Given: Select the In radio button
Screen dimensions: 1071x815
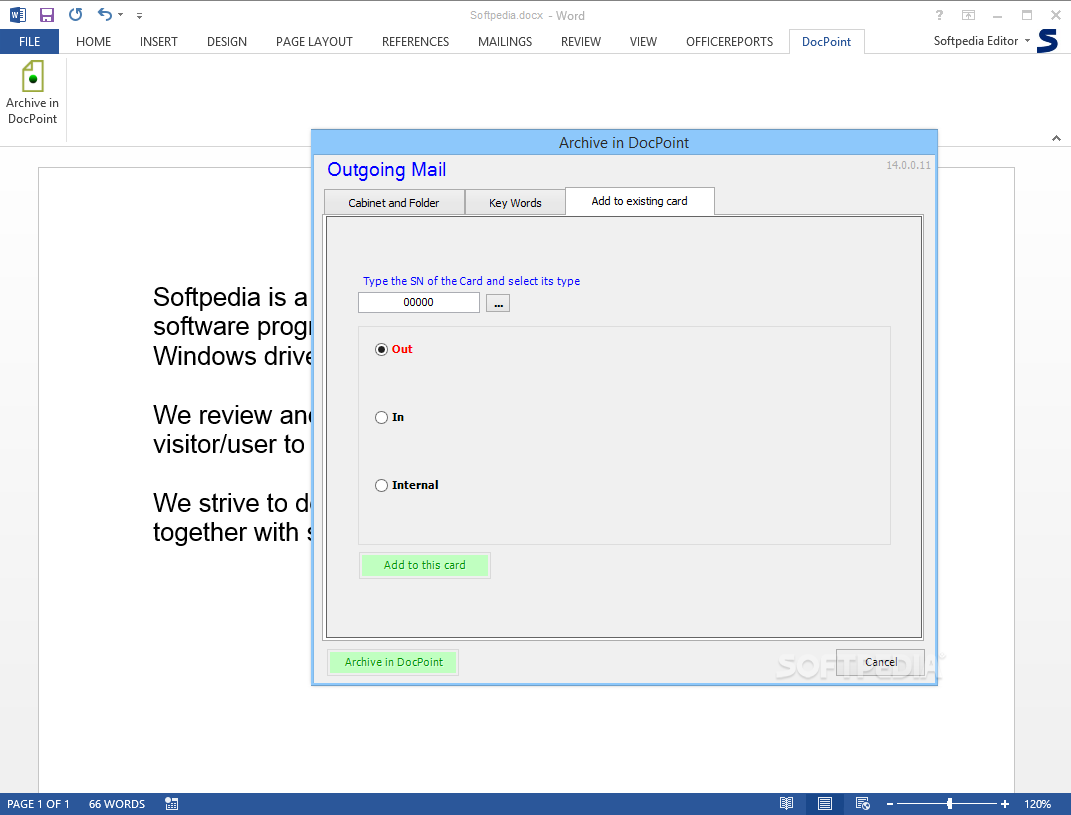Looking at the screenshot, I should pos(381,417).
